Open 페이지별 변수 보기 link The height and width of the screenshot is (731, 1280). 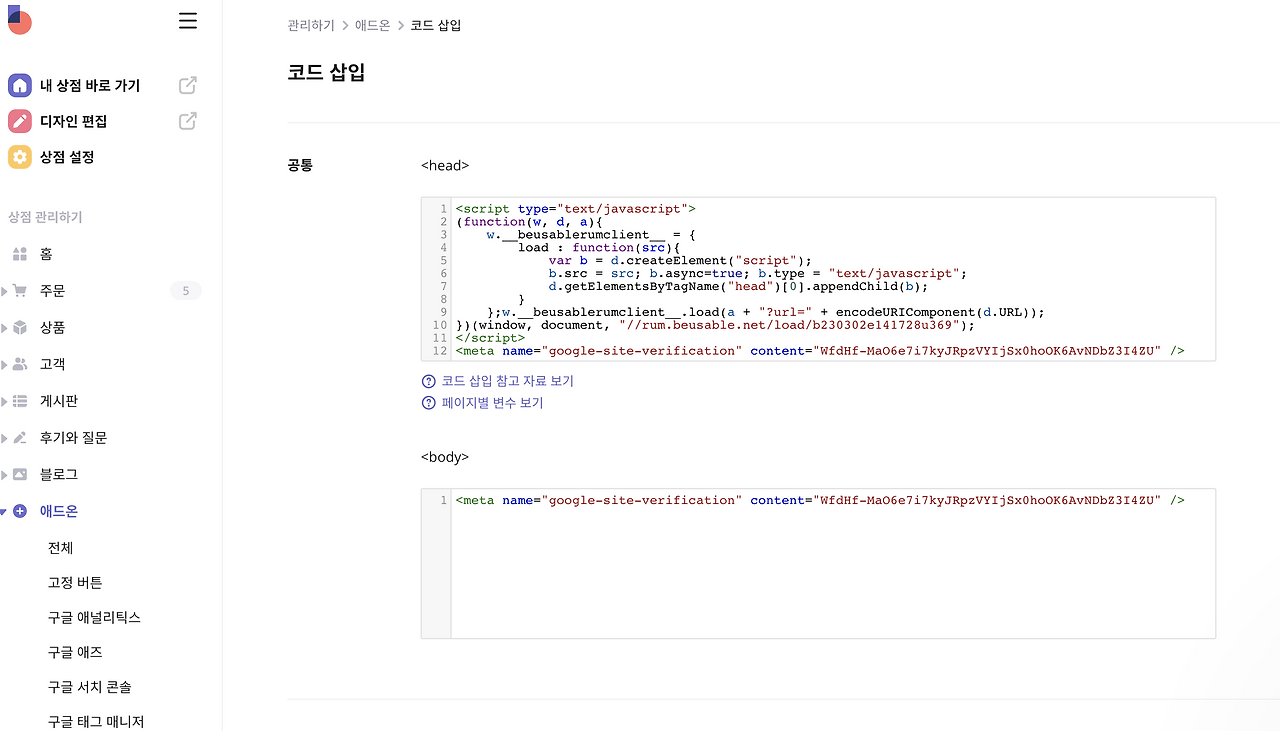[x=493, y=403]
